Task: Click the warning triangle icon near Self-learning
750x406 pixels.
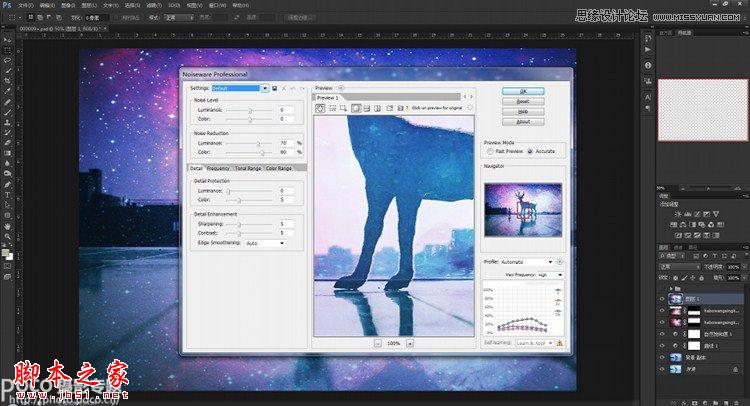Action: click(x=560, y=343)
